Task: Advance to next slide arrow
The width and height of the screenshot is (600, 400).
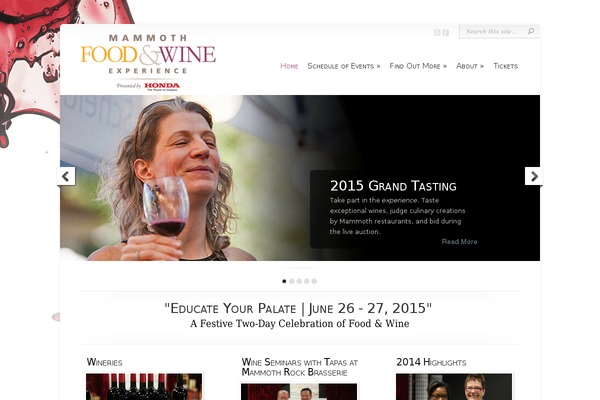Action: pos(534,176)
